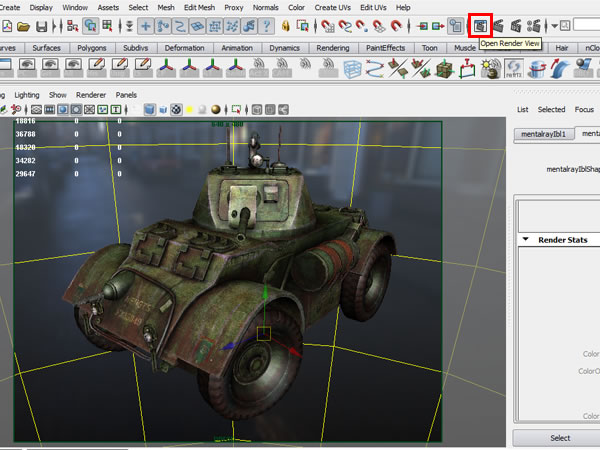Expand the input line operations dropdown arrow
Screen dimensions: 600x450
tap(554, 26)
